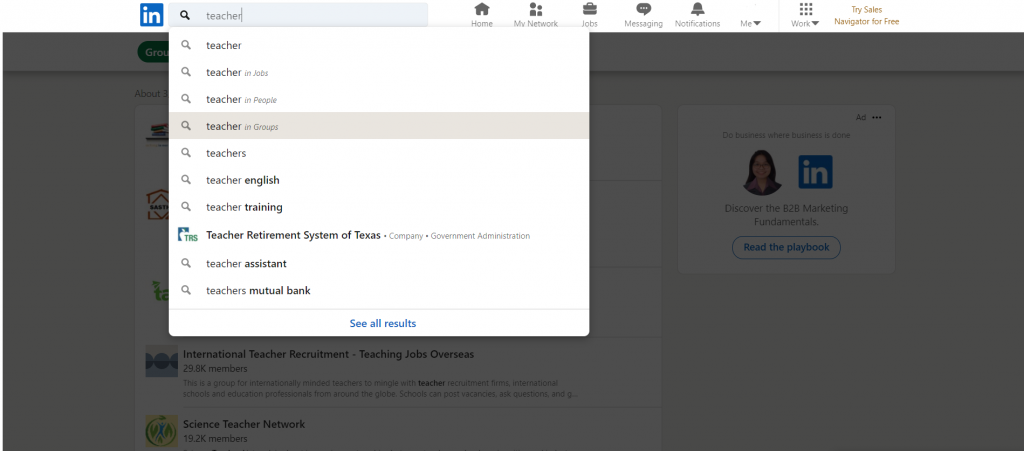The image size is (1024, 451).
Task: Click International Teacher Recruitment group logo
Action: pyautogui.click(x=161, y=362)
